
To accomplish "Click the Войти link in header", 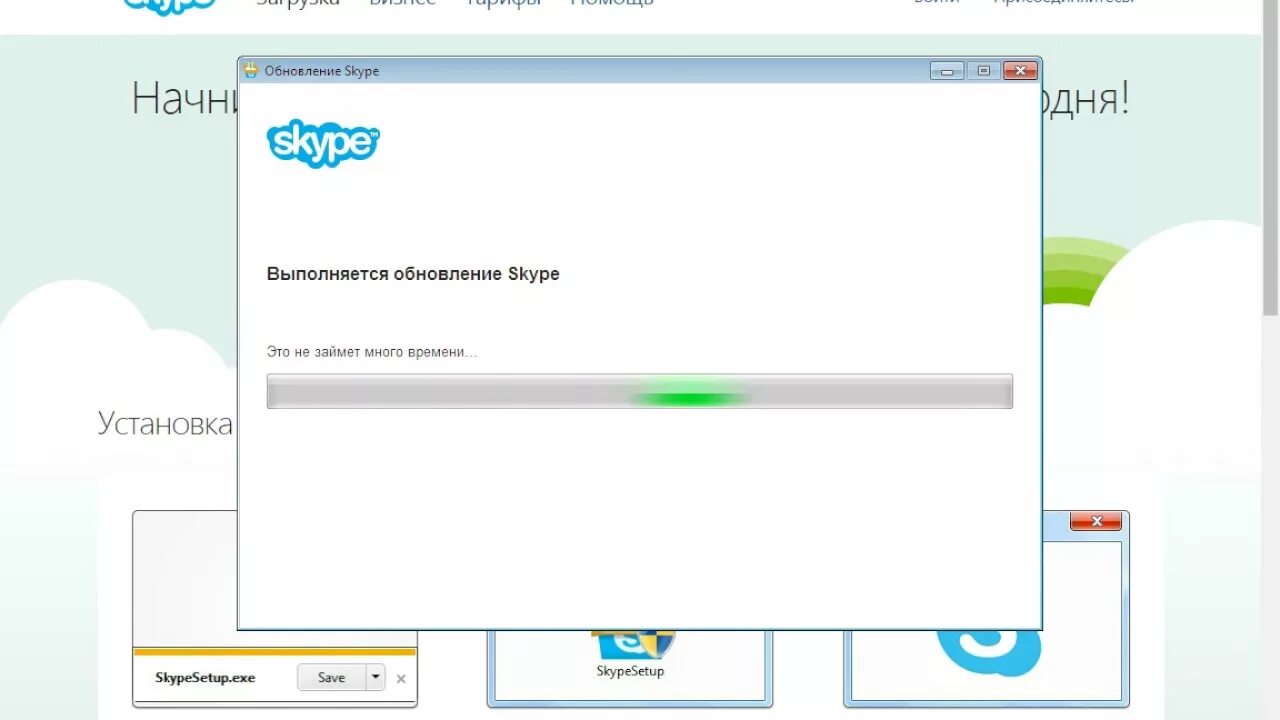I will [937, 3].
